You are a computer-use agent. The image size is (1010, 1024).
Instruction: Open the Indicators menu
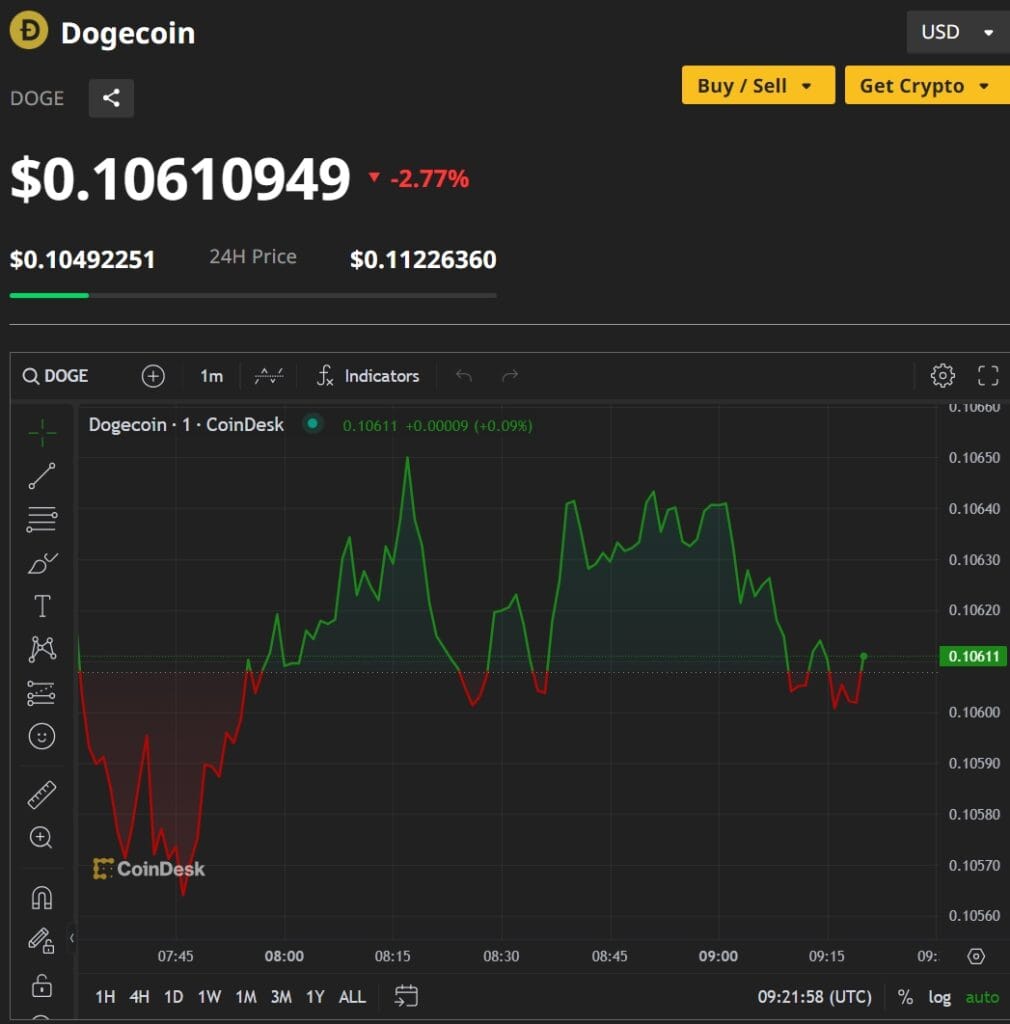[x=368, y=376]
